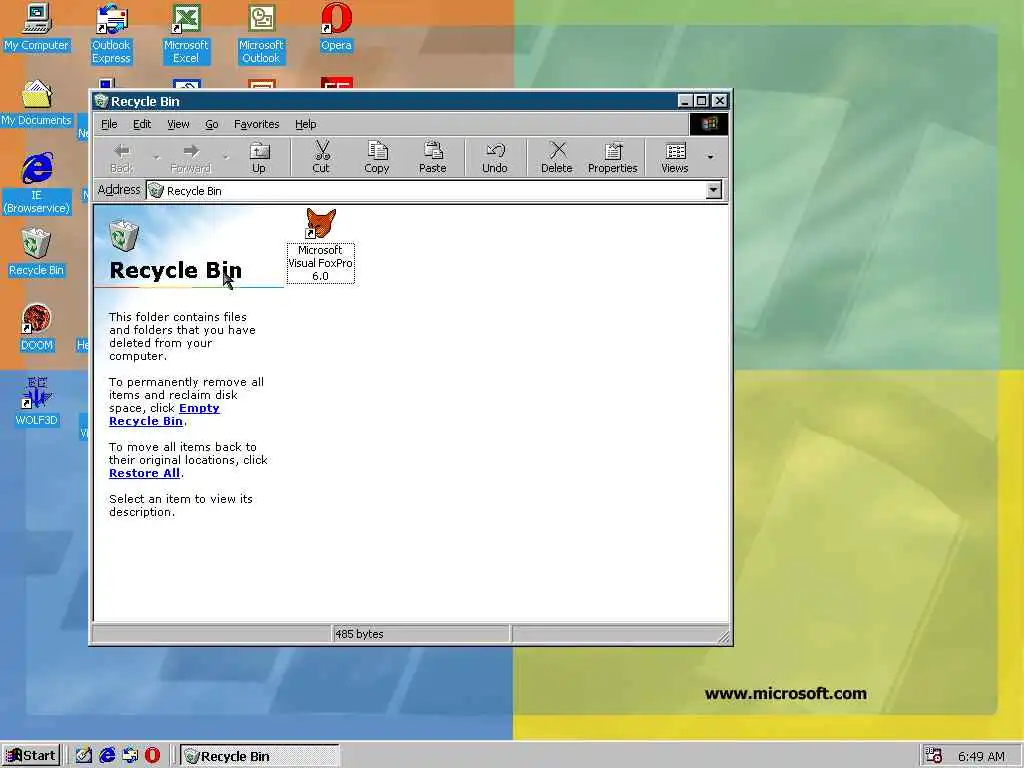Open the Favorites menu
This screenshot has width=1024, height=768.
(x=257, y=124)
